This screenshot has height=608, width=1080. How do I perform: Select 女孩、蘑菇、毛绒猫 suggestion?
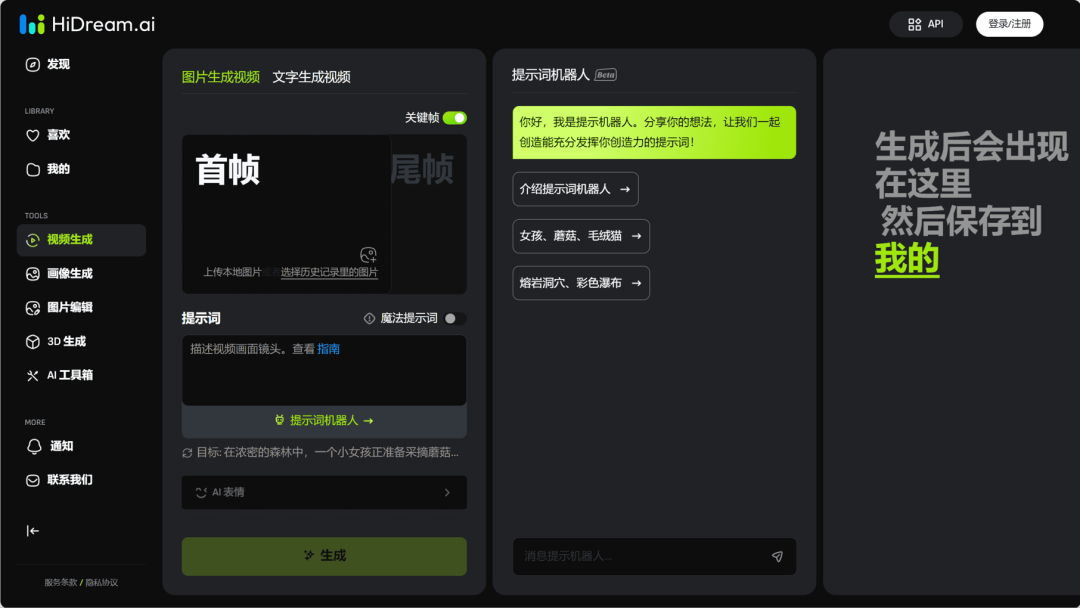coord(581,236)
